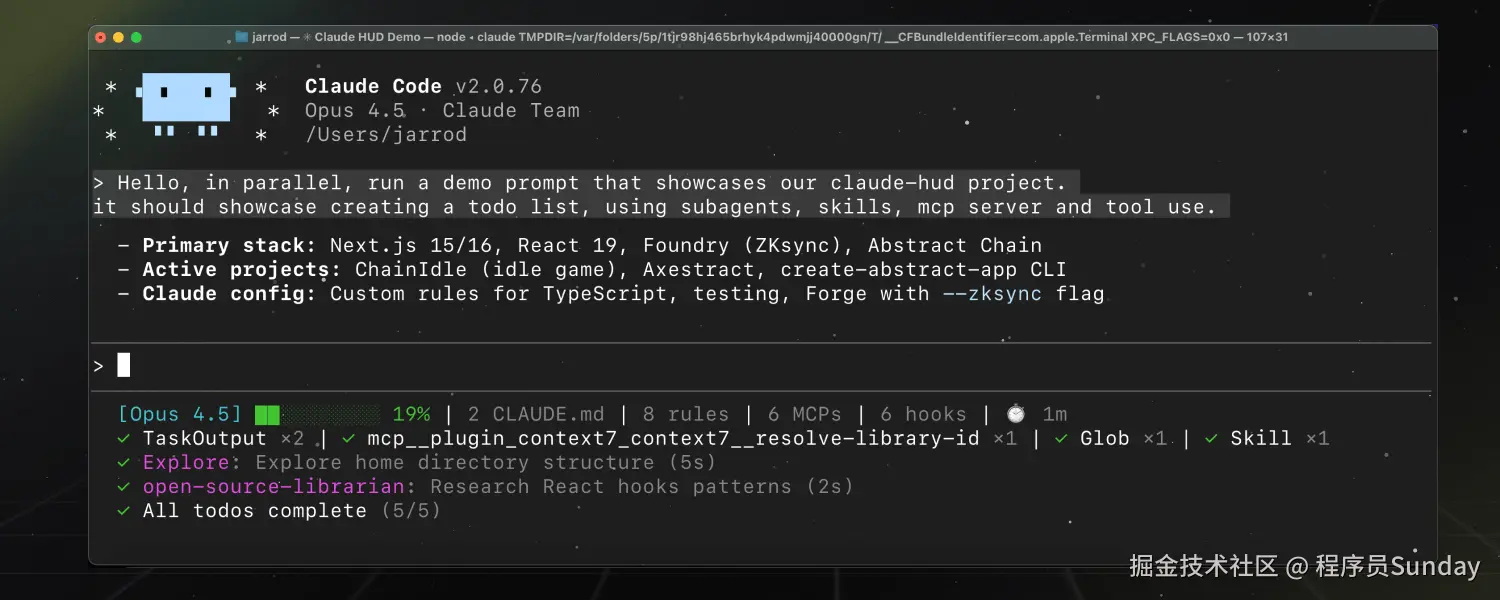Click the terminal window title text
Viewport: 1500px width, 600px height.
pos(769,37)
